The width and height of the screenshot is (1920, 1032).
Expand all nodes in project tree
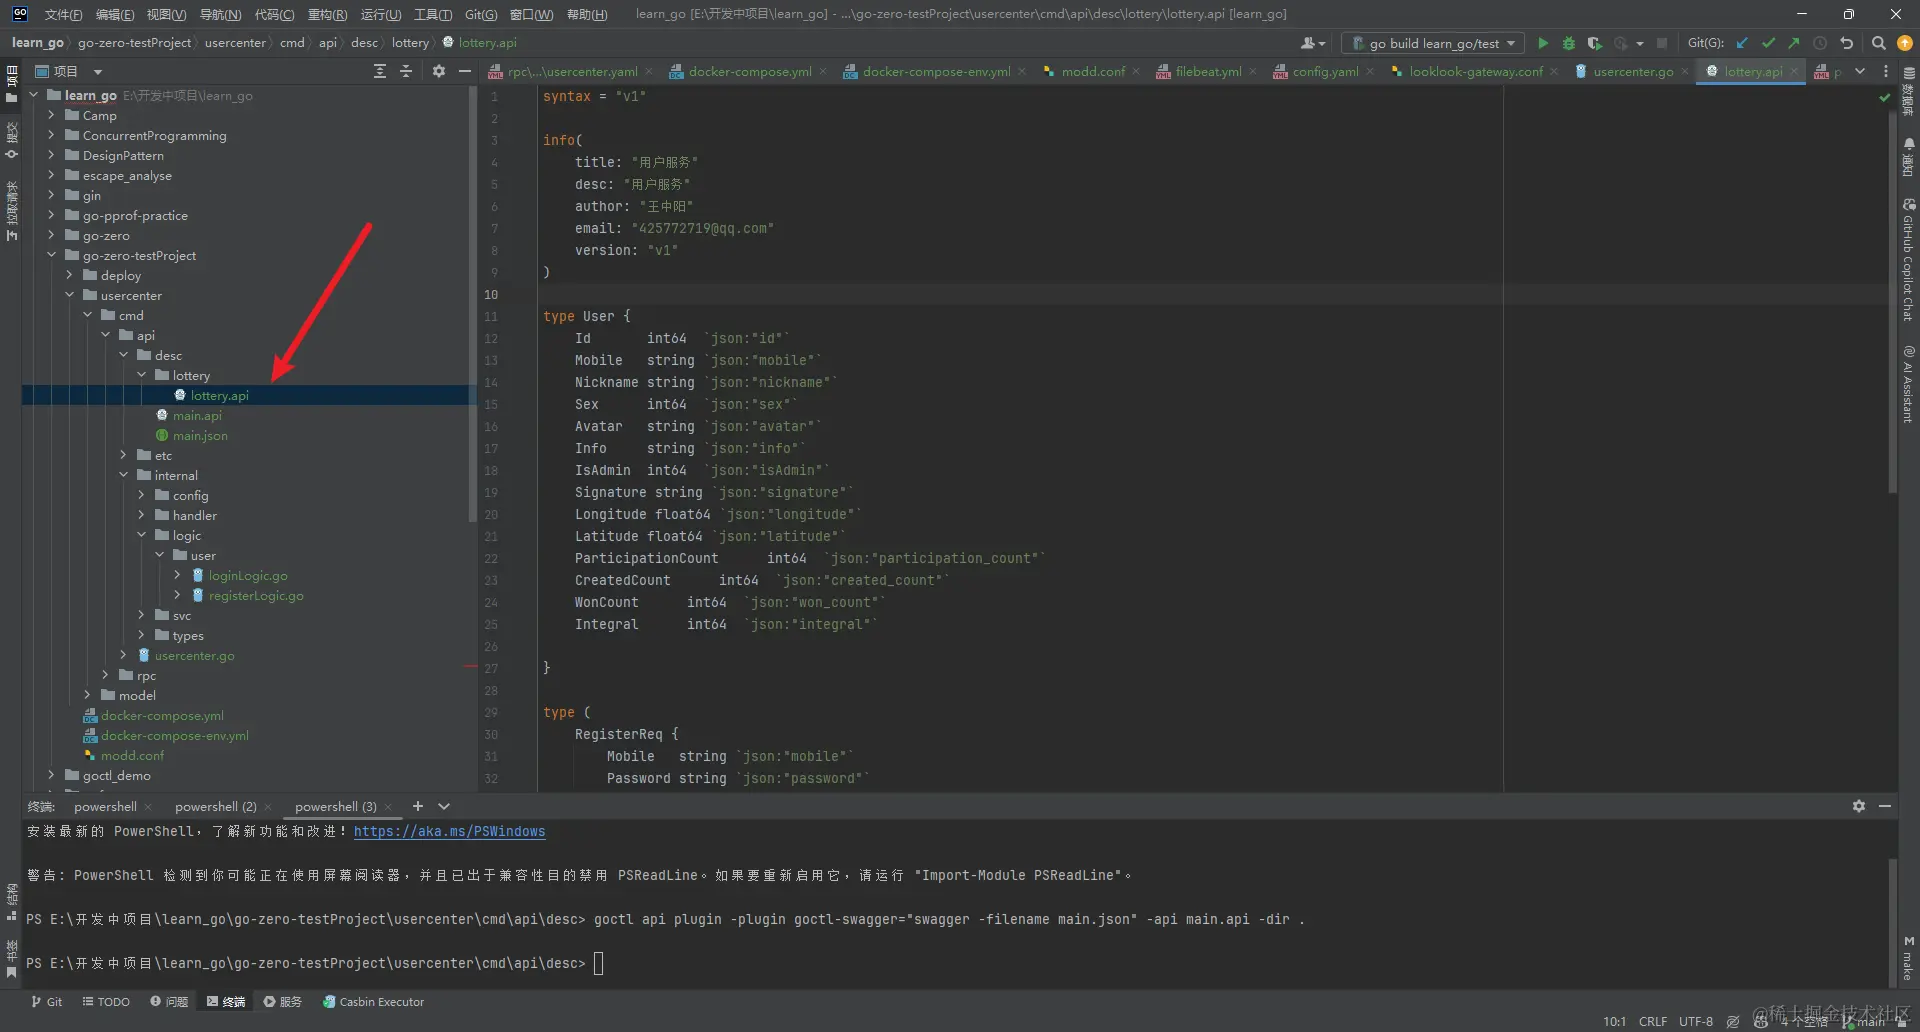[x=380, y=71]
